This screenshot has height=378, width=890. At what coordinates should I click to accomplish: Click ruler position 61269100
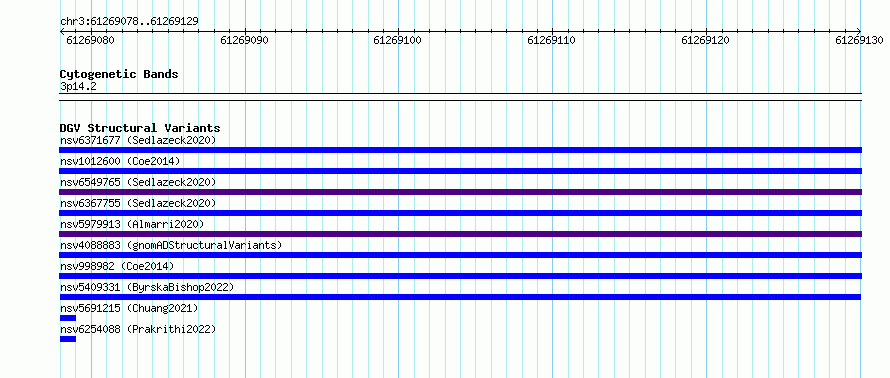[398, 40]
